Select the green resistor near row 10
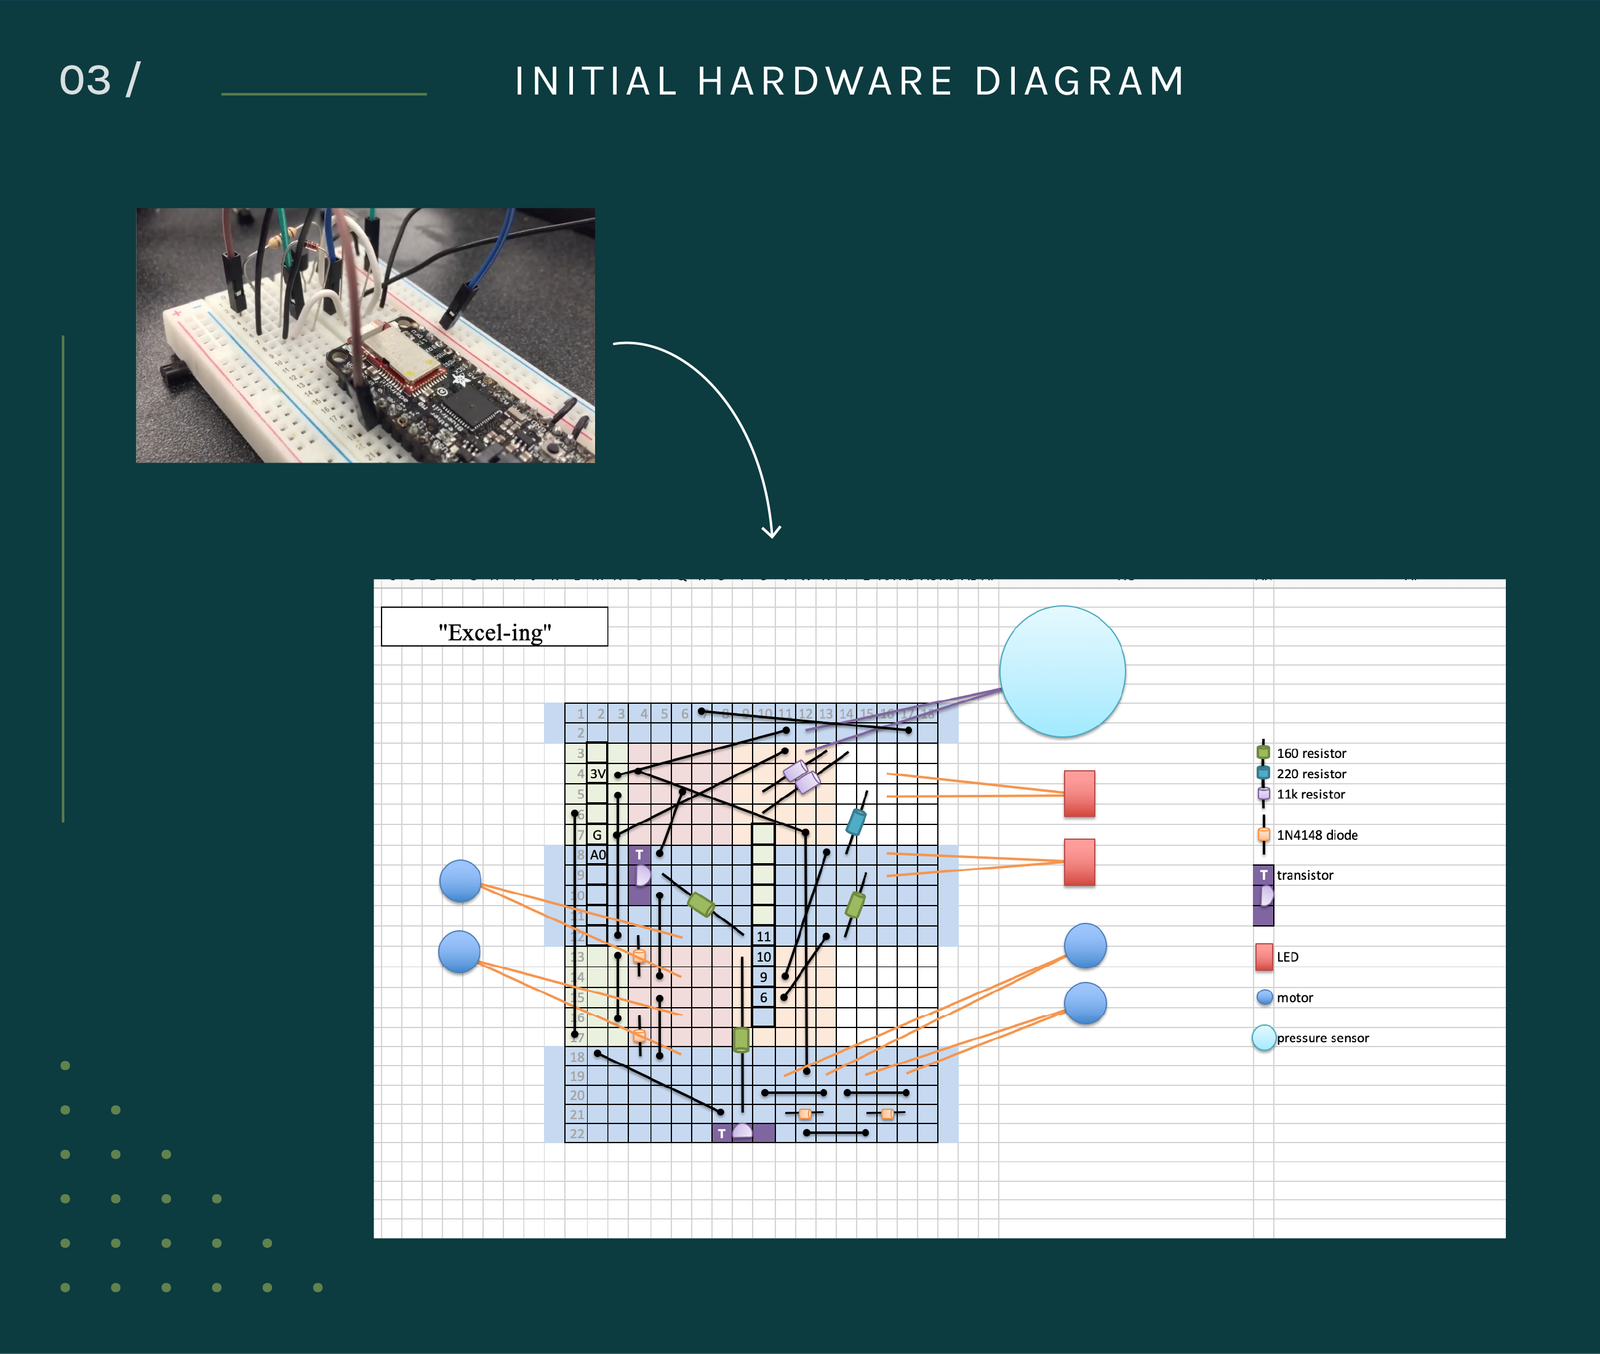The height and width of the screenshot is (1354, 1600). coord(703,903)
